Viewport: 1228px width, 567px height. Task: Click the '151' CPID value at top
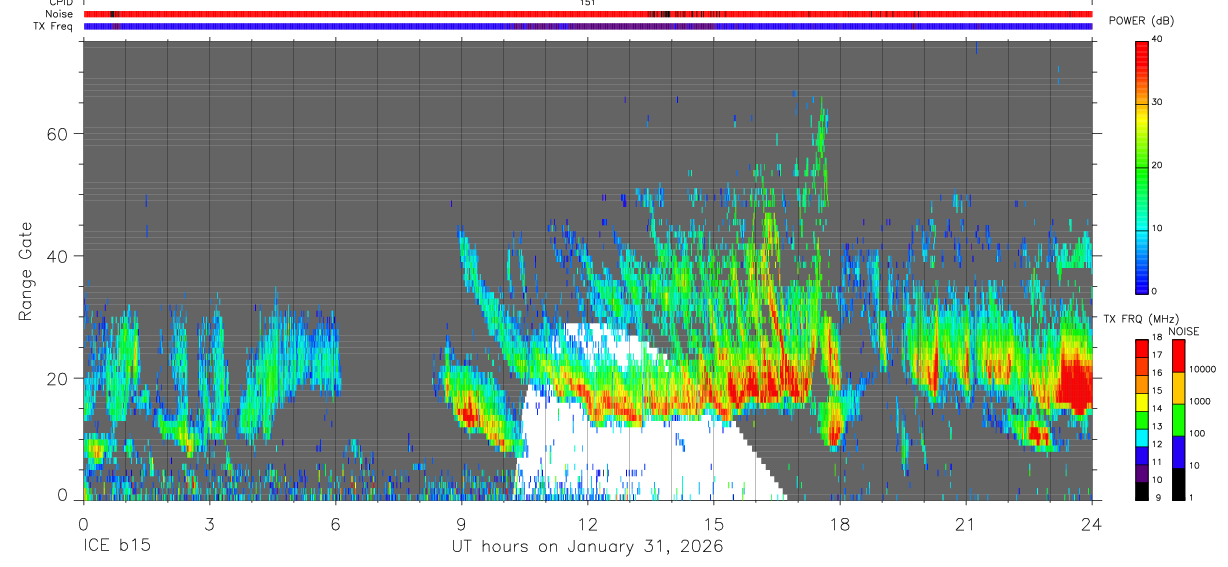click(x=587, y=3)
